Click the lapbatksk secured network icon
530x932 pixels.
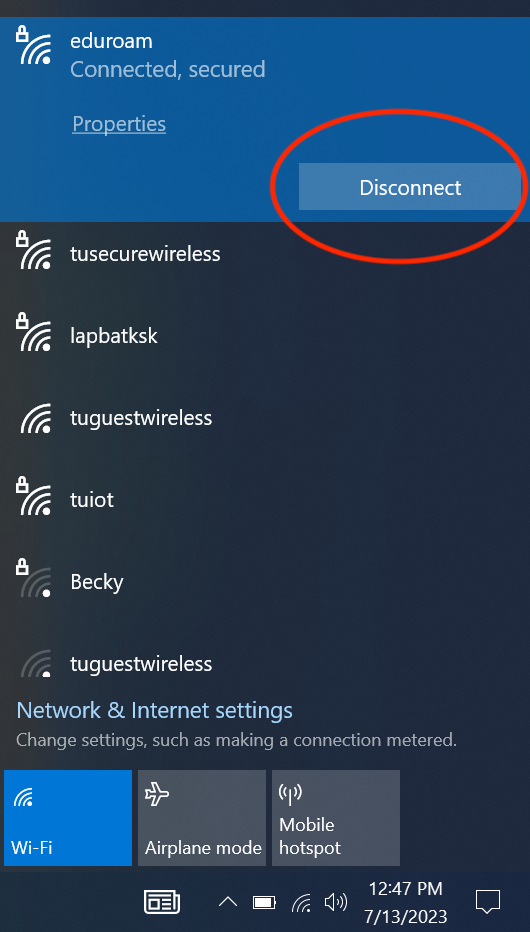[33, 333]
